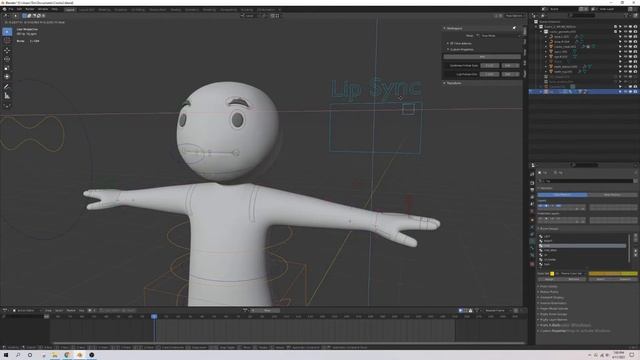Hide teeth_bottom.001 in the viewport

click(x=625, y=67)
